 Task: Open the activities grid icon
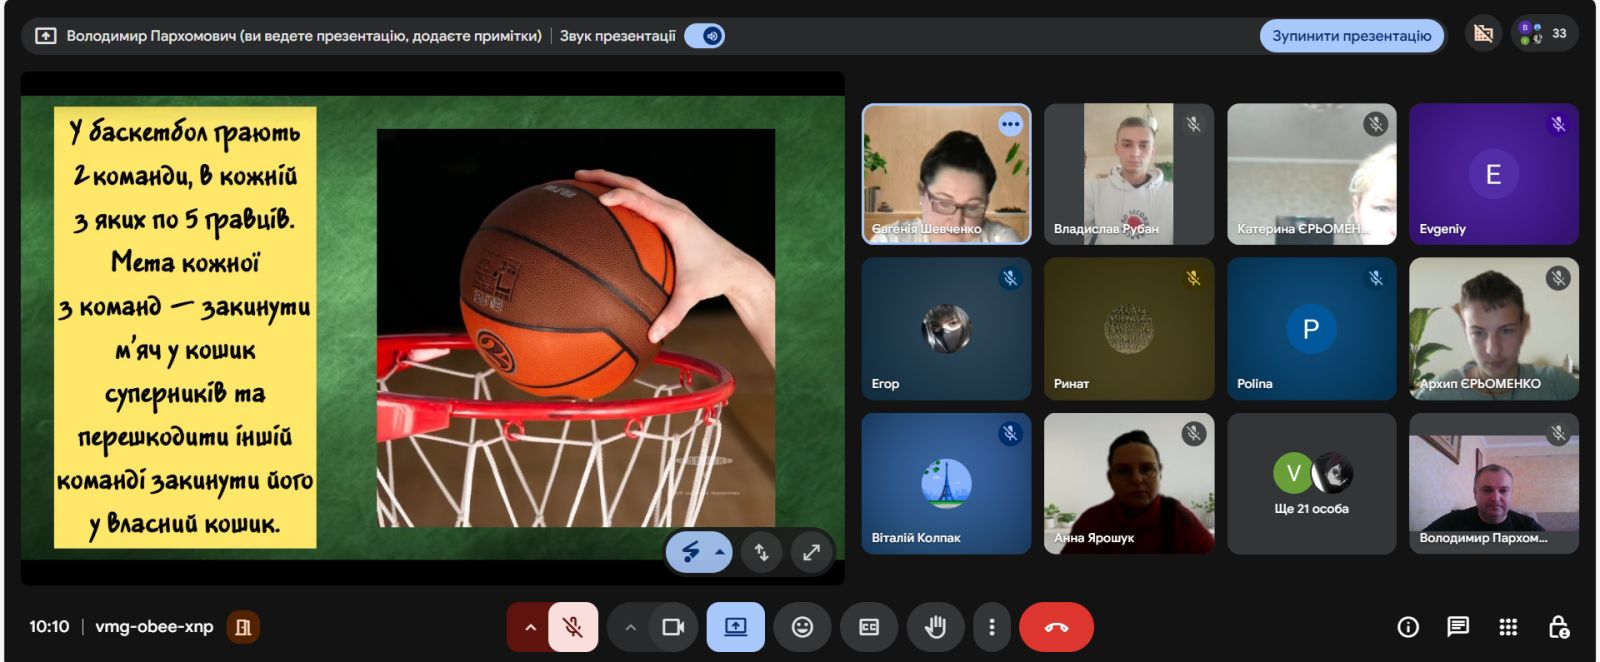pyautogui.click(x=1508, y=627)
